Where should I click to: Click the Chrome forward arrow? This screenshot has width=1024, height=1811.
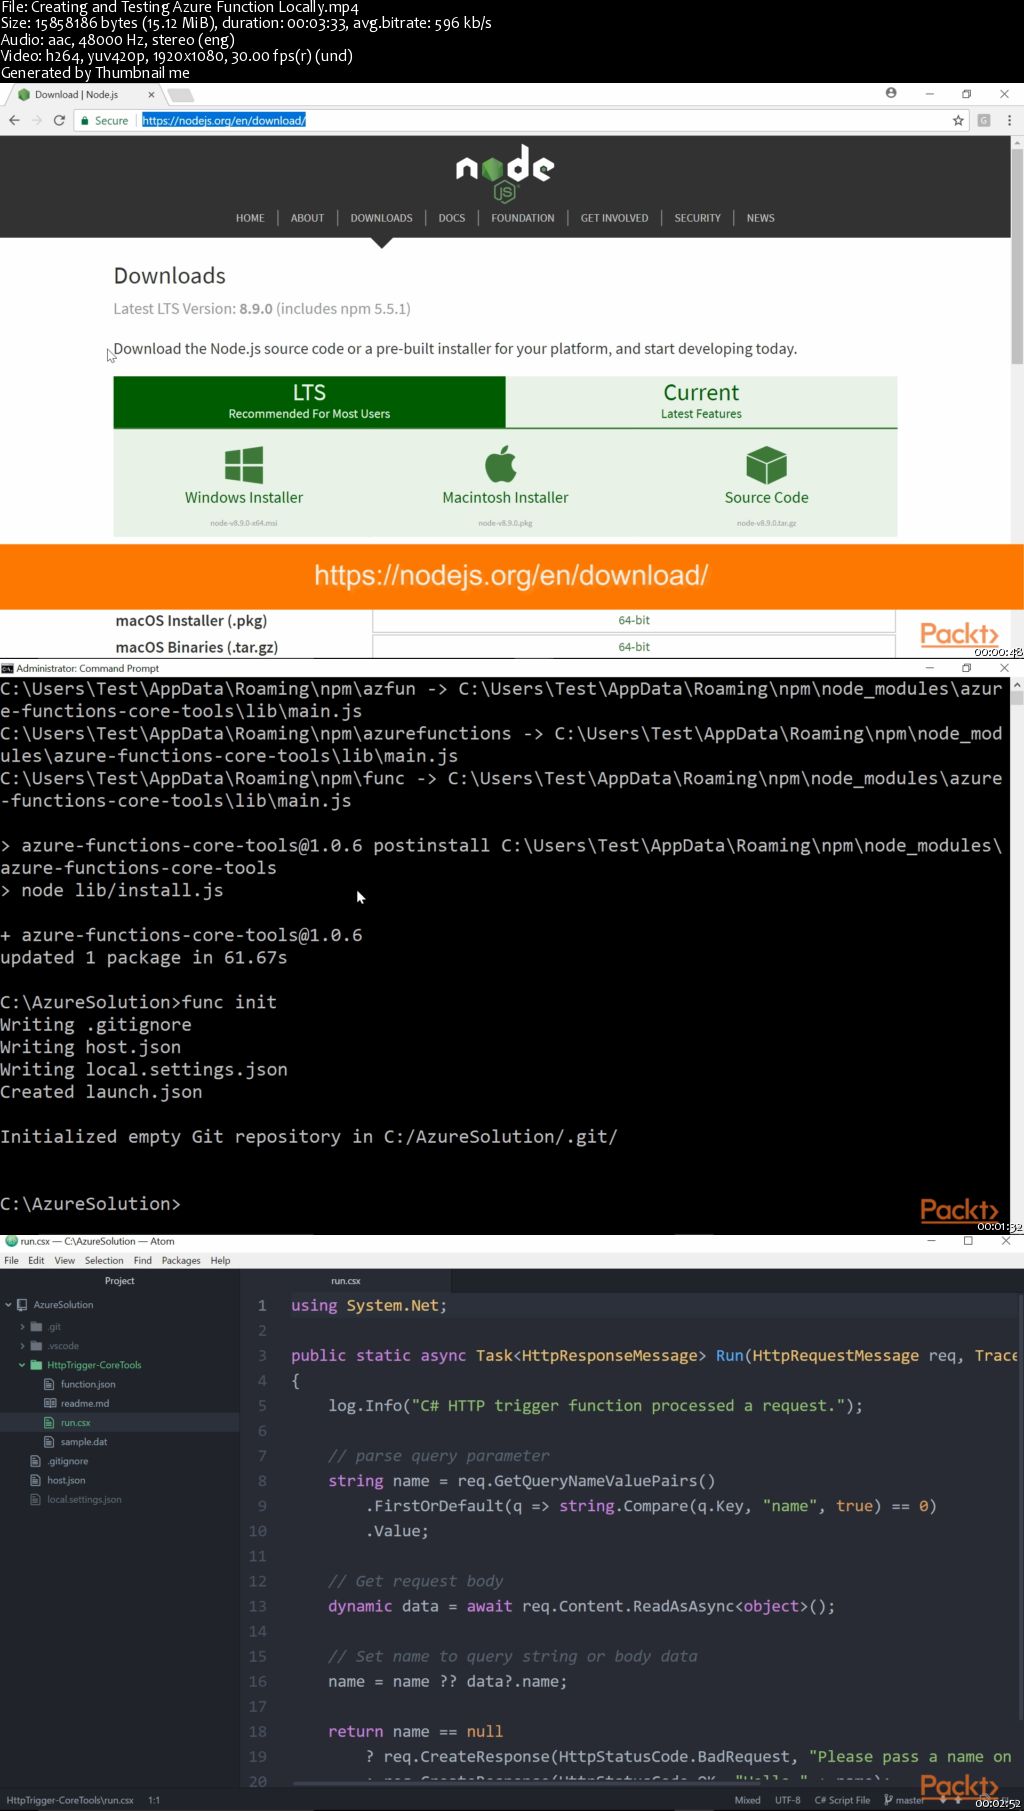pyautogui.click(x=37, y=120)
